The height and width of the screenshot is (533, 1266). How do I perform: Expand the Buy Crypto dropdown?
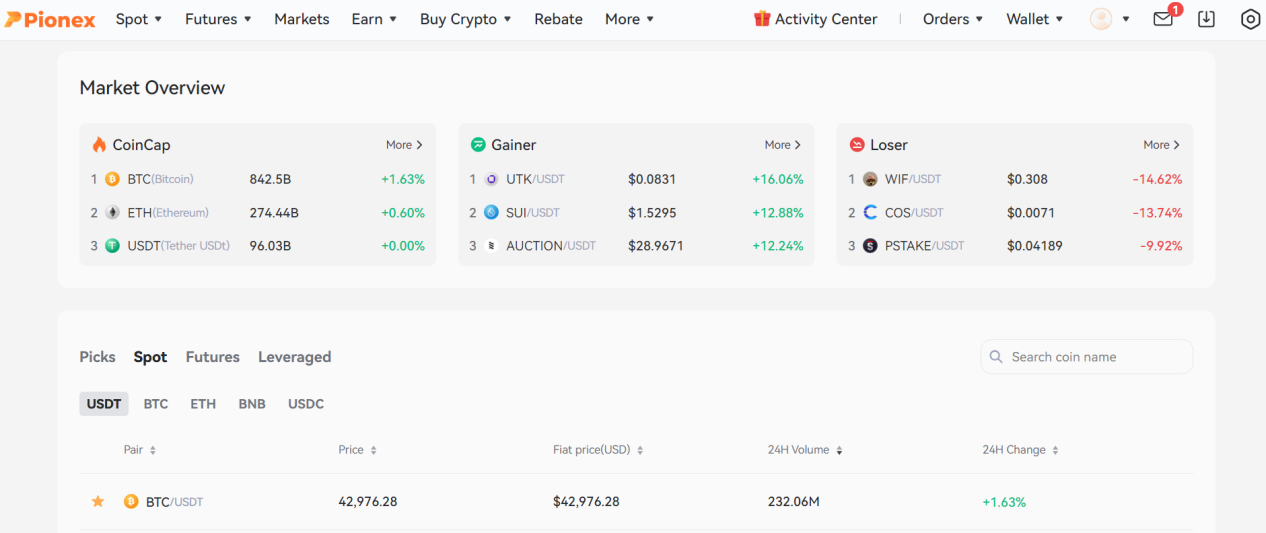coord(465,19)
